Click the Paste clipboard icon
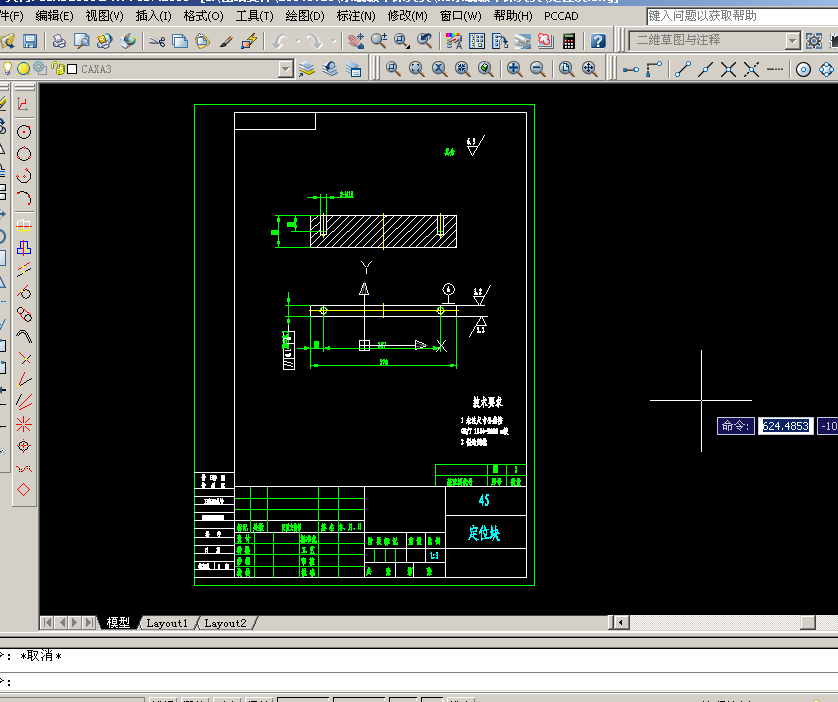Image resolution: width=838 pixels, height=702 pixels. point(203,41)
